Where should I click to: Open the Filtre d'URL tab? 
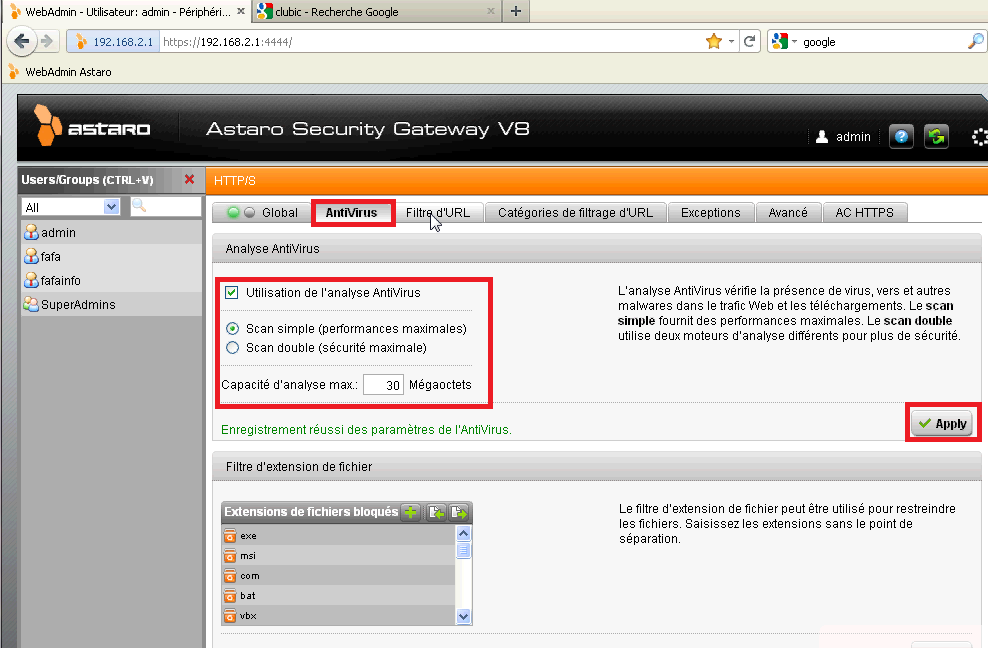point(438,212)
